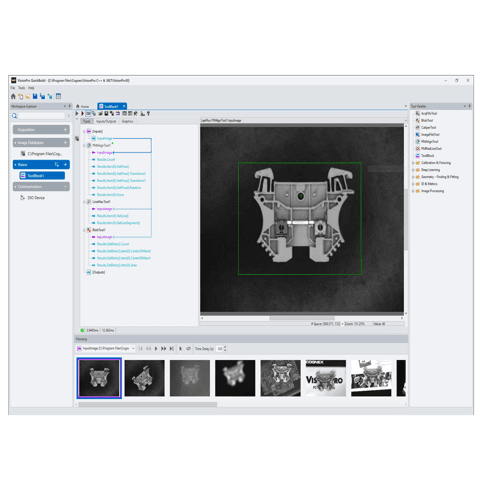The height and width of the screenshot is (480, 480).
Task: Open the Help menu
Action: (x=31, y=88)
